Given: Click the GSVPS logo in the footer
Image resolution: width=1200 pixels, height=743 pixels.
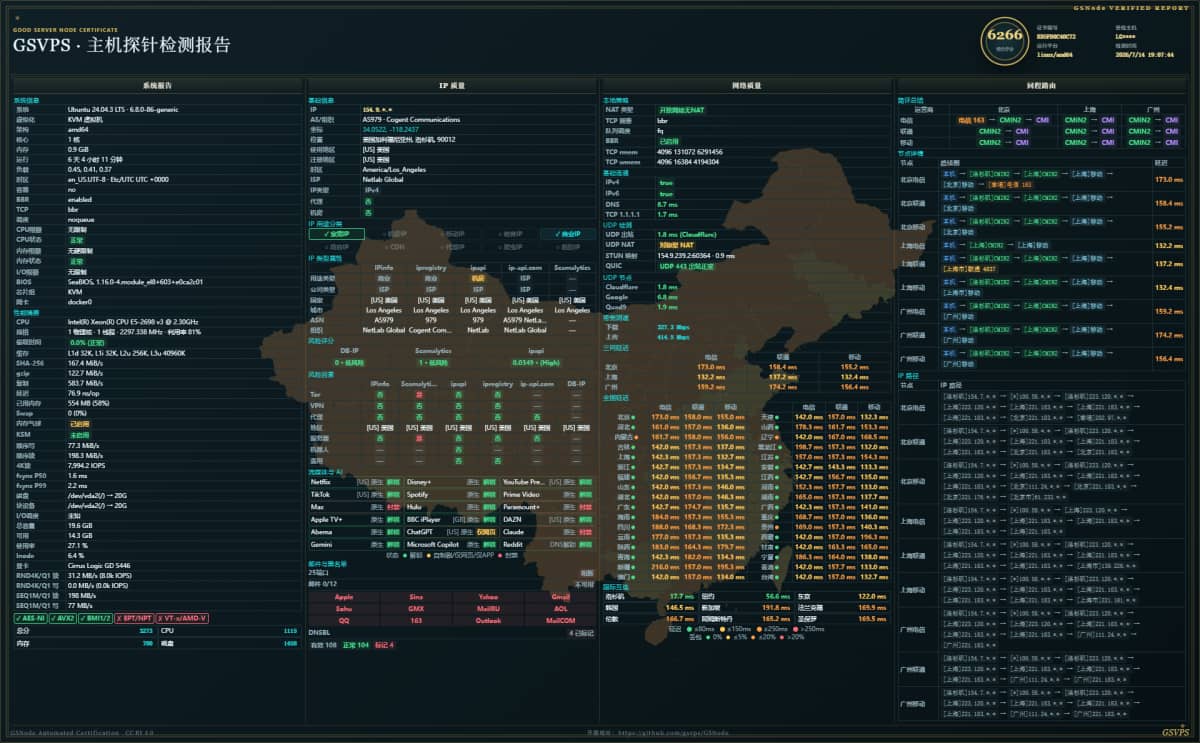Looking at the screenshot, I should (x=1176, y=733).
